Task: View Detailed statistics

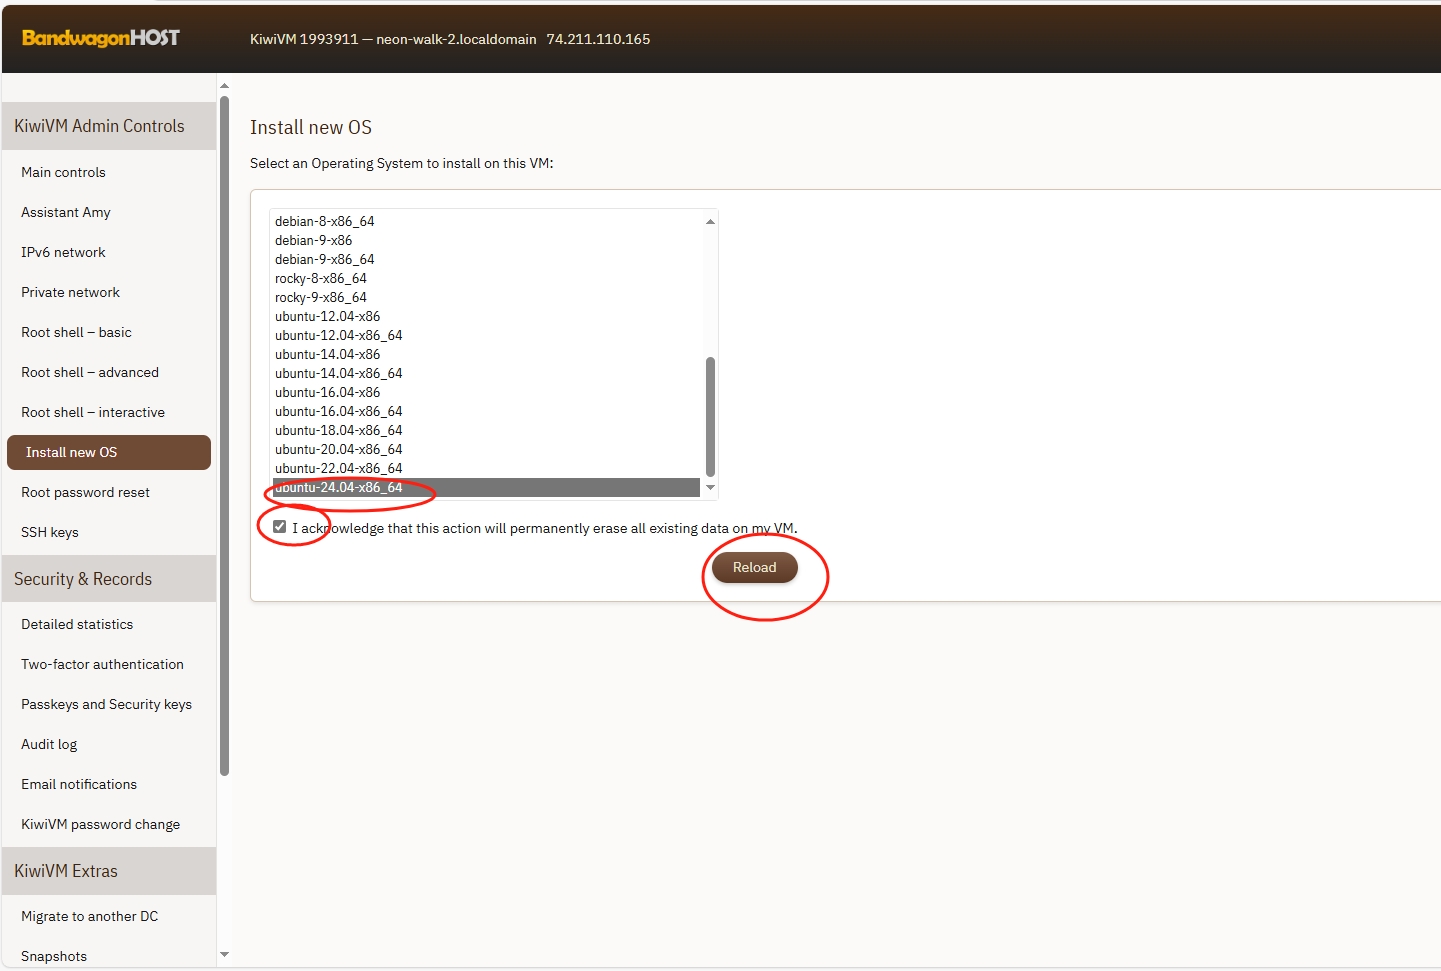Action: [x=77, y=624]
